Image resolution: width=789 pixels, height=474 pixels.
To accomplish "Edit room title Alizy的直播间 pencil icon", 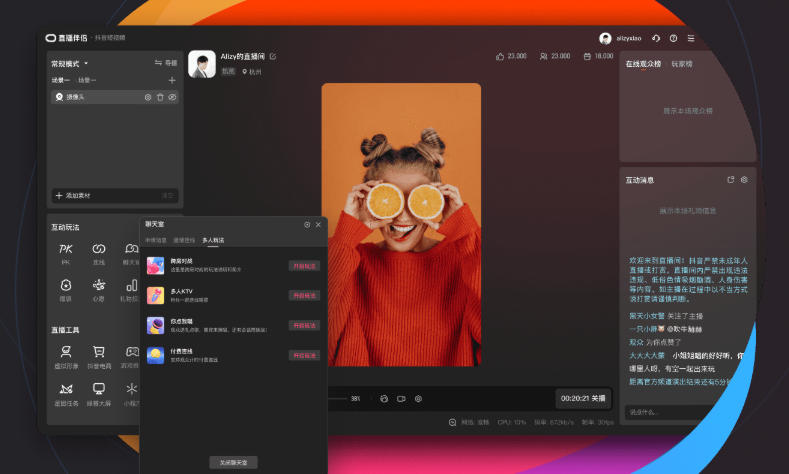I will click(273, 56).
